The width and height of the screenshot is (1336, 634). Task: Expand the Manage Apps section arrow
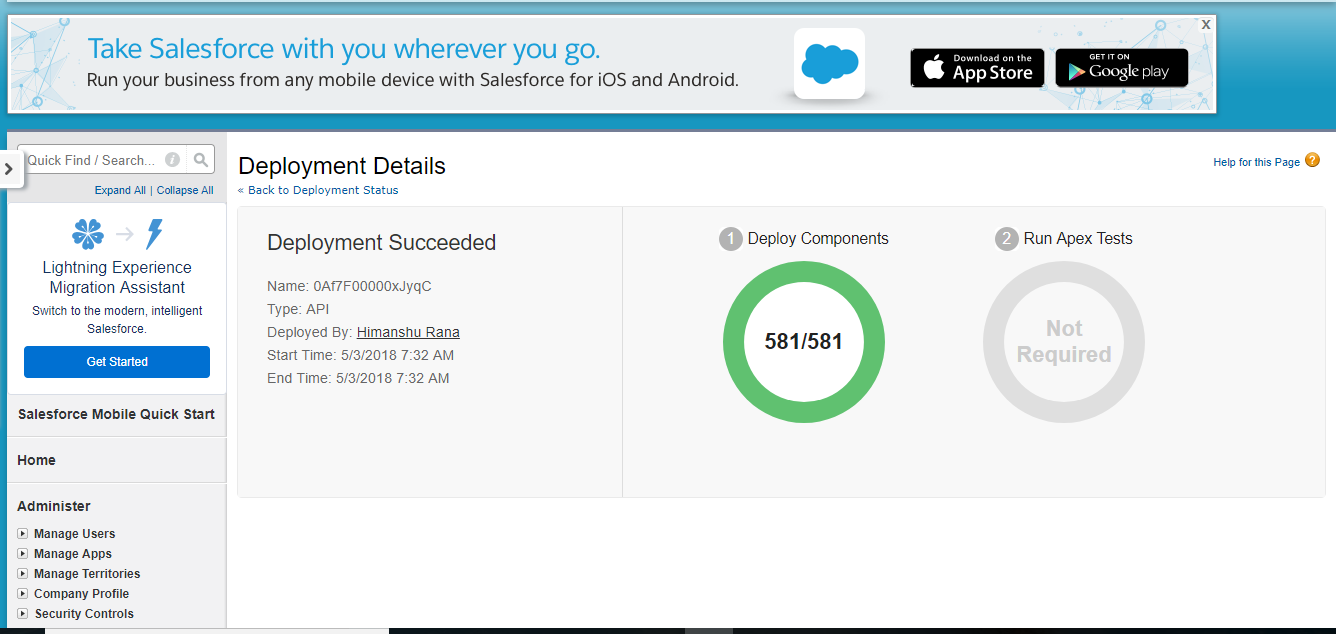point(23,554)
